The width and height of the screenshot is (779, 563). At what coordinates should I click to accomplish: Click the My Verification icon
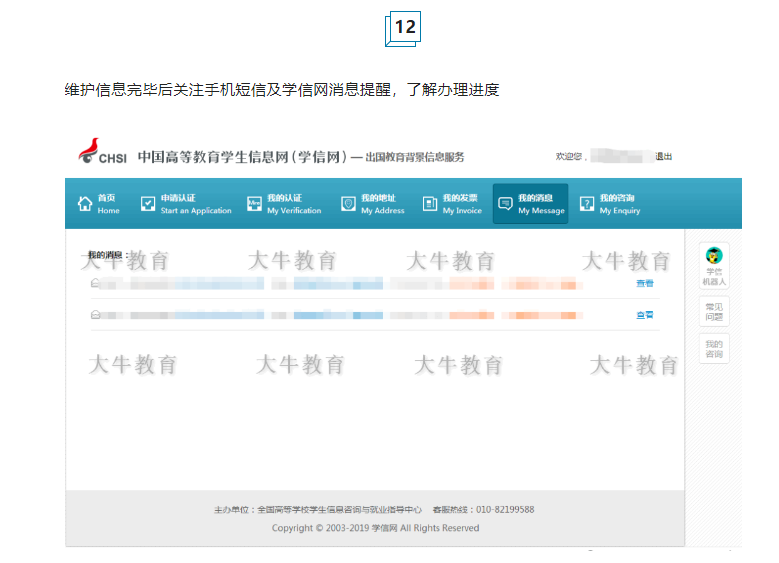254,204
